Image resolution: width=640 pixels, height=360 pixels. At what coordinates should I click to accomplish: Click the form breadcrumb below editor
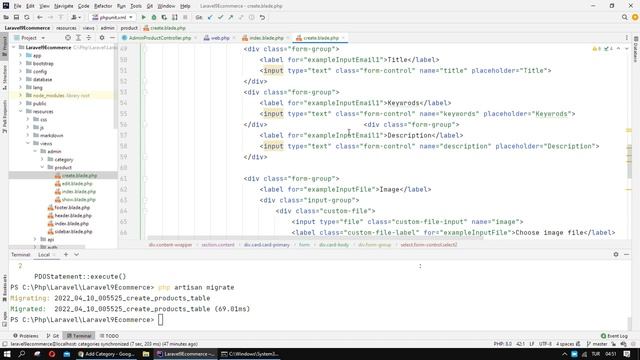tap(304, 245)
